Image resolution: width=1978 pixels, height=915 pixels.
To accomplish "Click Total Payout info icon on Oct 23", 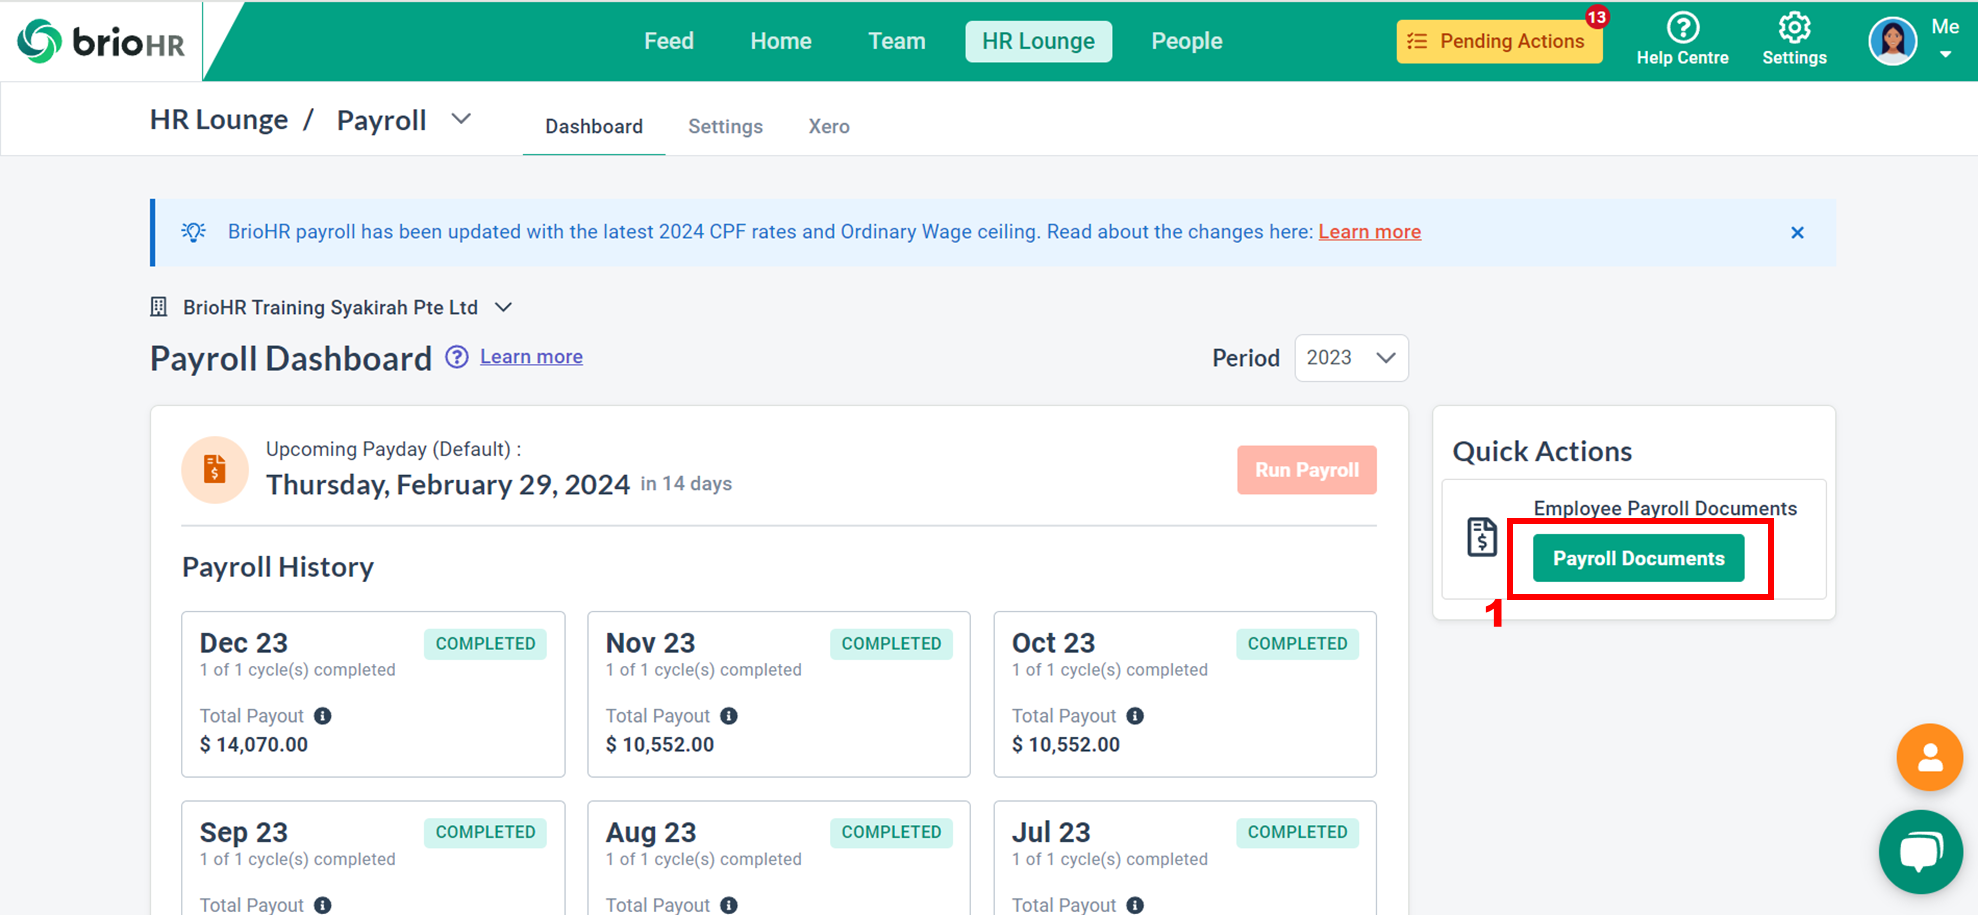I will click(1135, 716).
